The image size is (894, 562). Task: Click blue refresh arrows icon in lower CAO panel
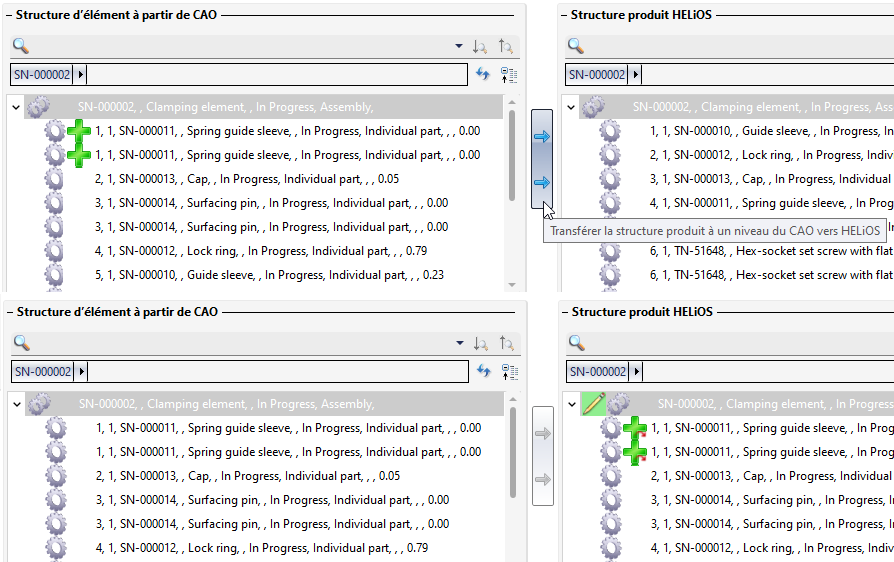point(484,371)
